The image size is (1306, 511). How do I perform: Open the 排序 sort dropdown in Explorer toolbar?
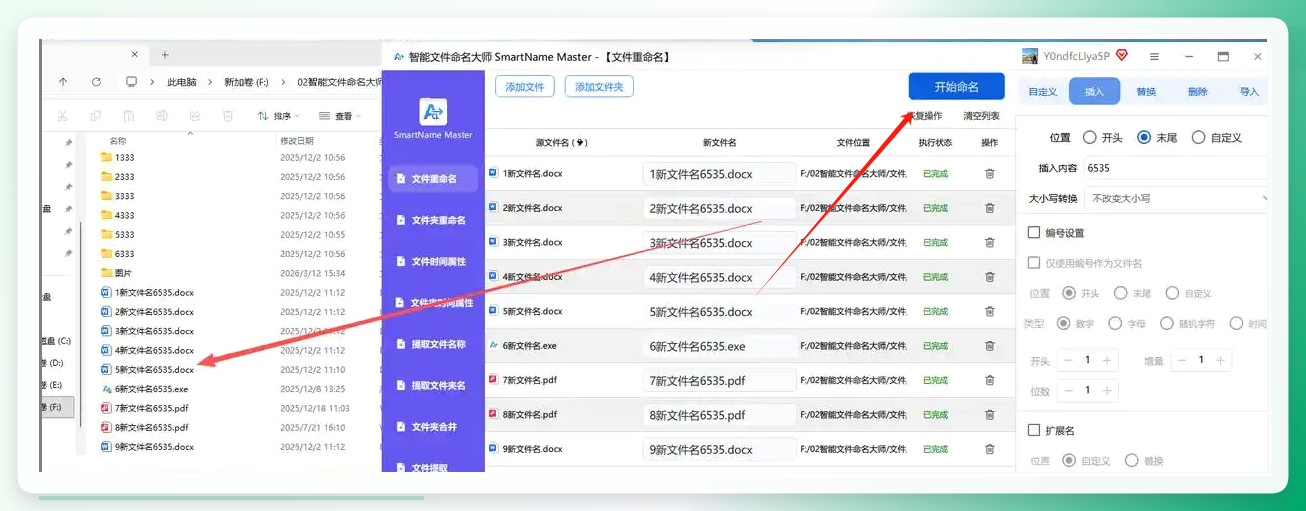(279, 116)
